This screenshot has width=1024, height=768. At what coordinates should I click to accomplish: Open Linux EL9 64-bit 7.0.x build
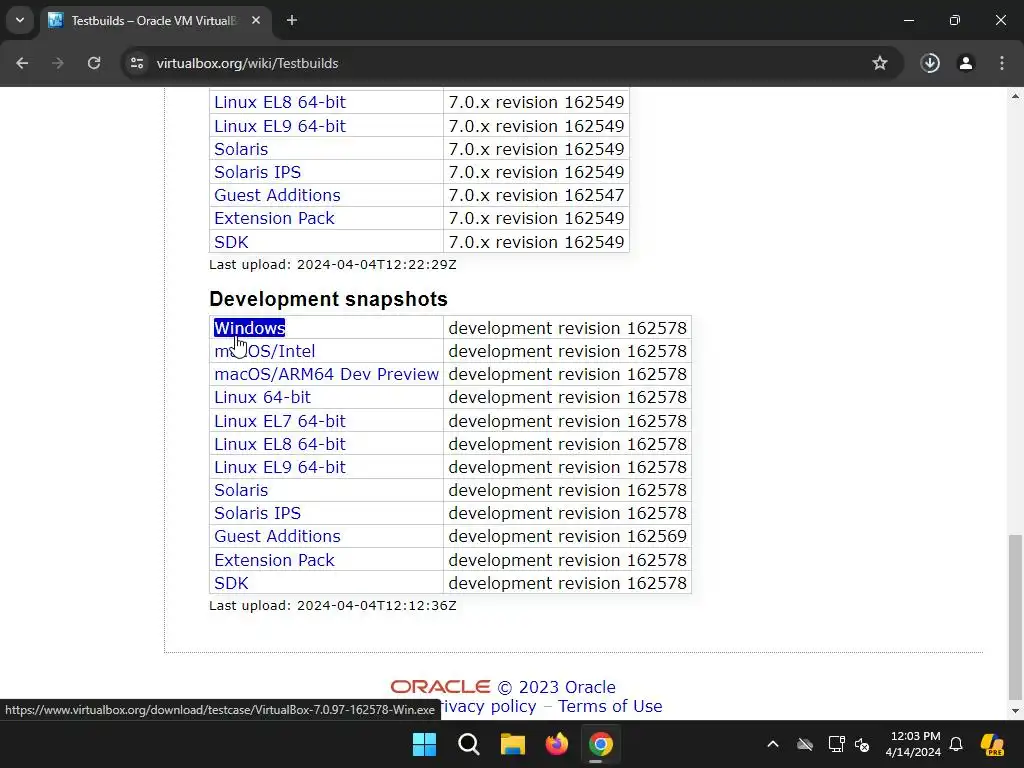point(280,126)
